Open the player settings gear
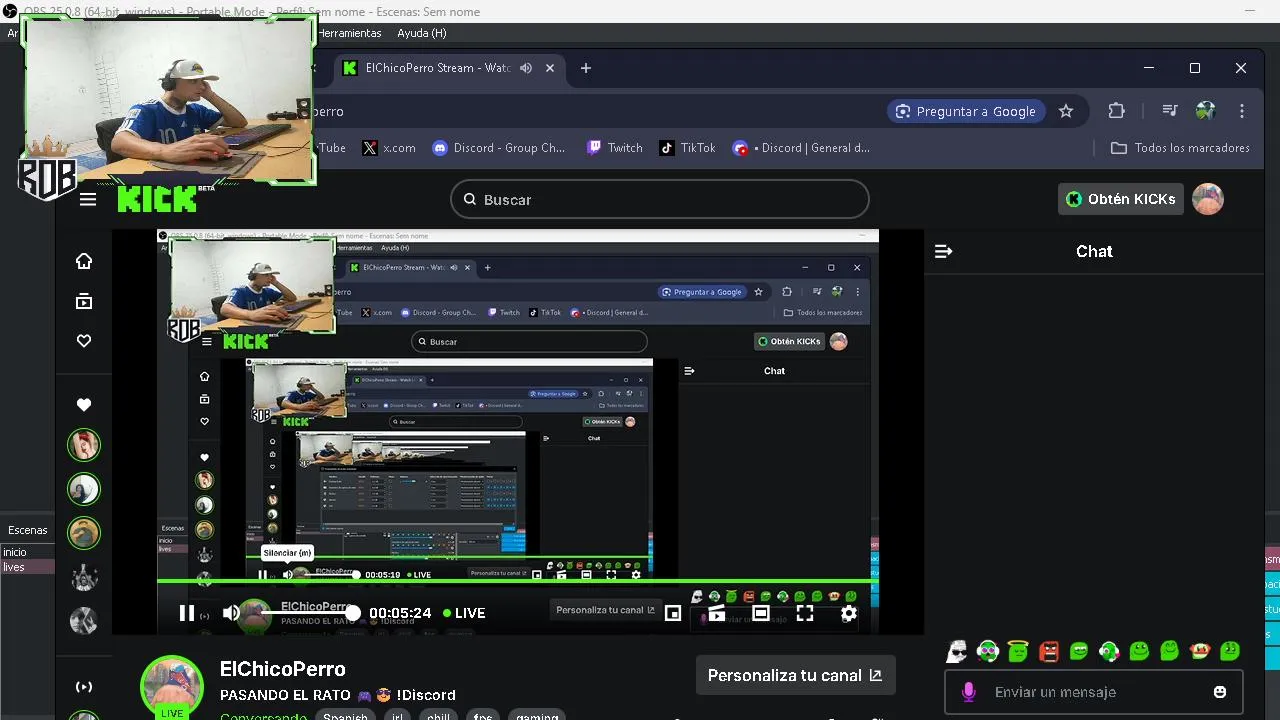The width and height of the screenshot is (1280, 720). 849,614
